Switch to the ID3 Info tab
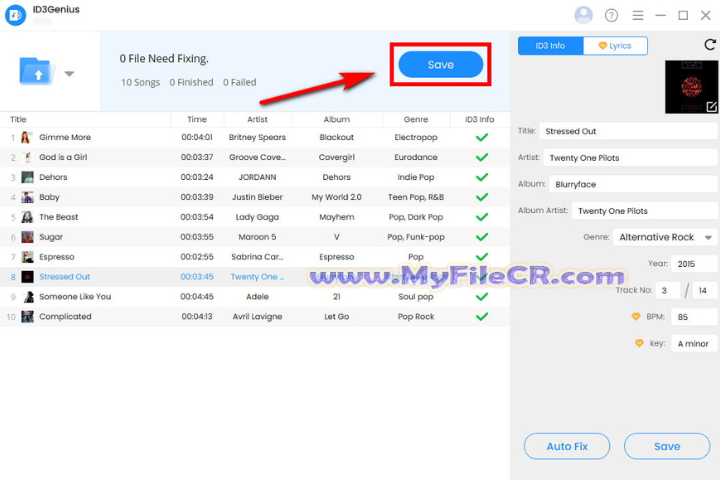 550,45
